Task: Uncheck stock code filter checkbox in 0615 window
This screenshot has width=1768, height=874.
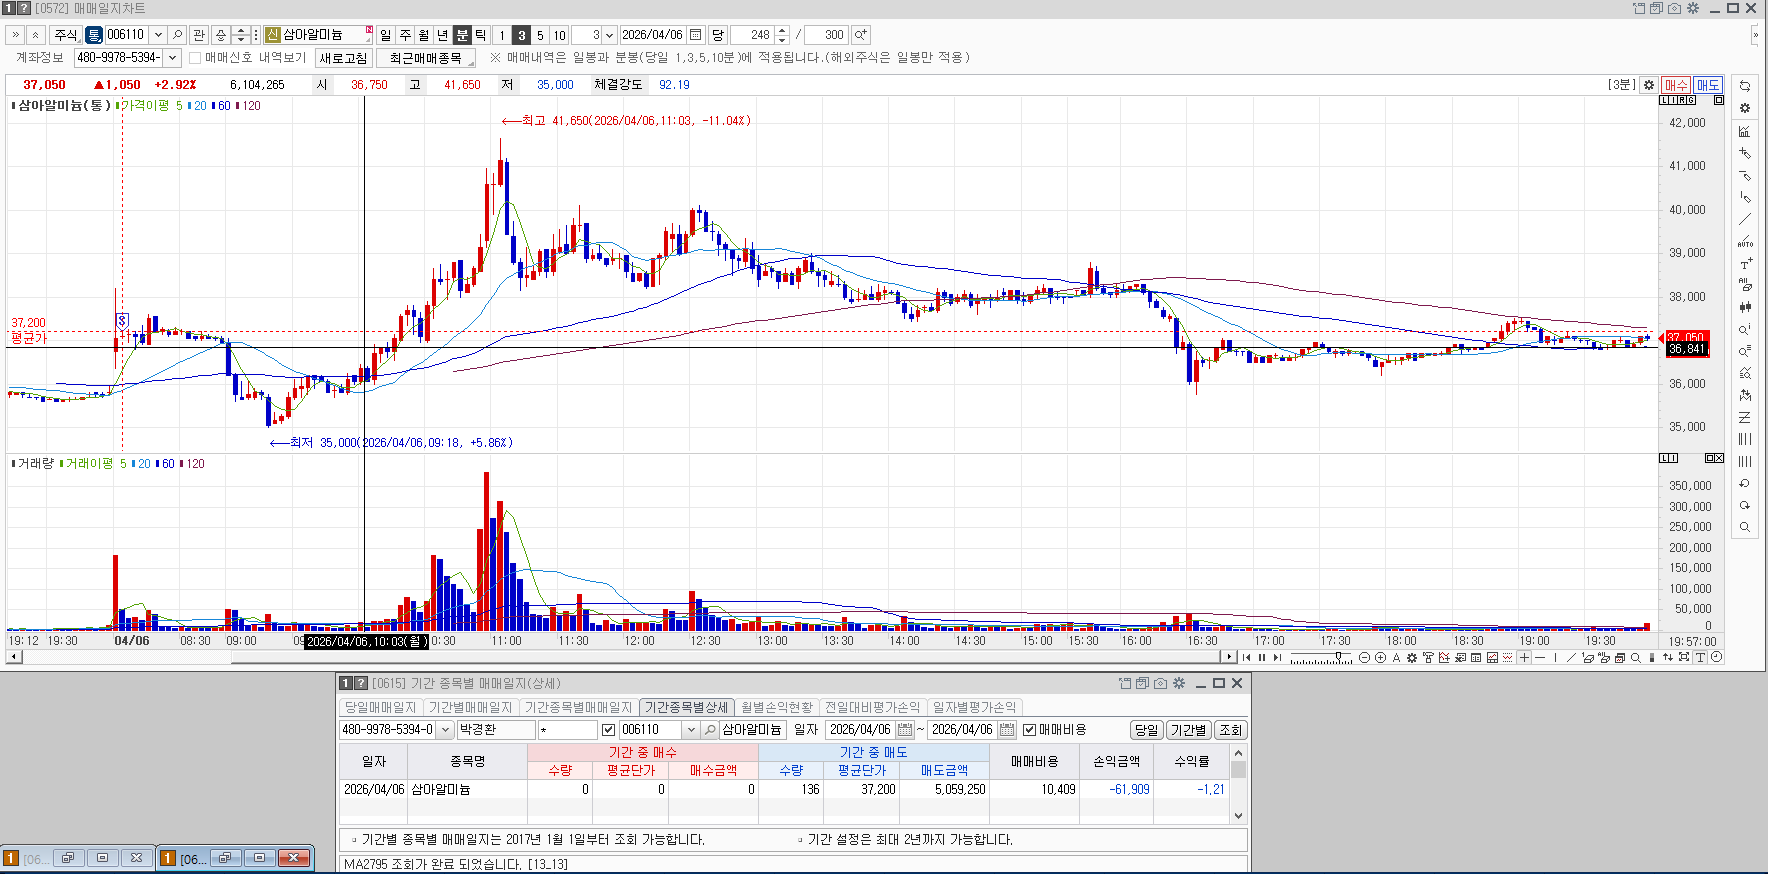Action: [x=608, y=730]
